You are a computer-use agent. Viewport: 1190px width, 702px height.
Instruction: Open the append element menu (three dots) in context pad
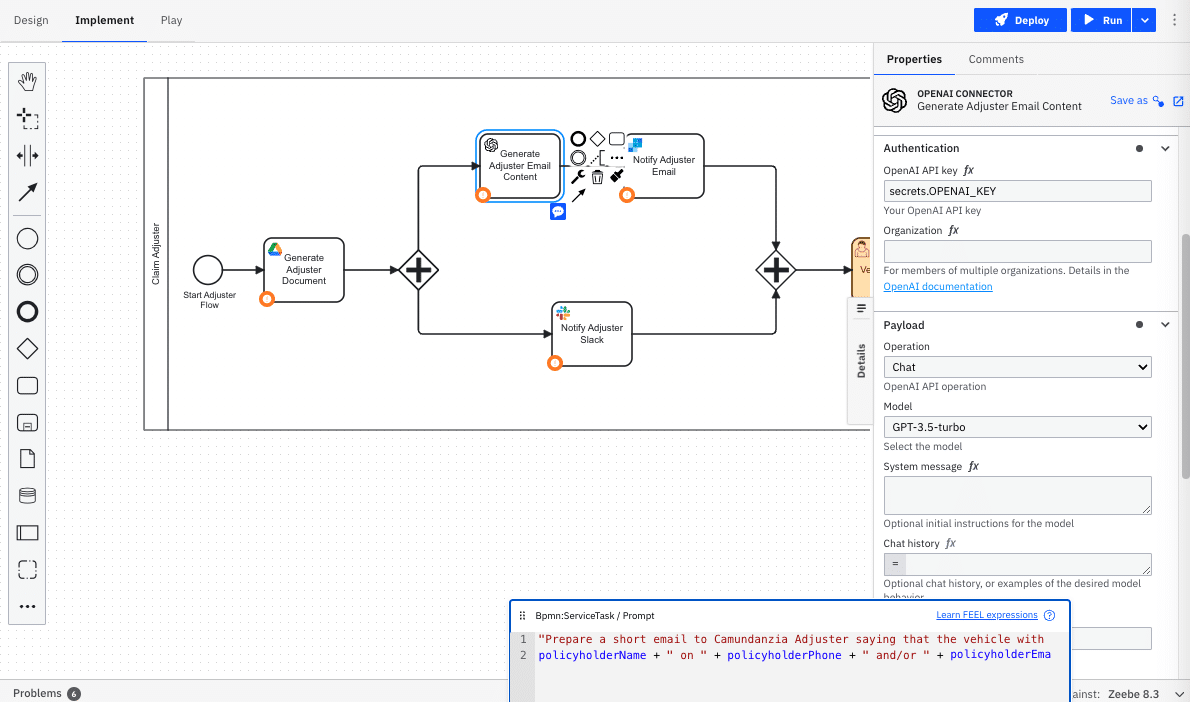(x=617, y=158)
